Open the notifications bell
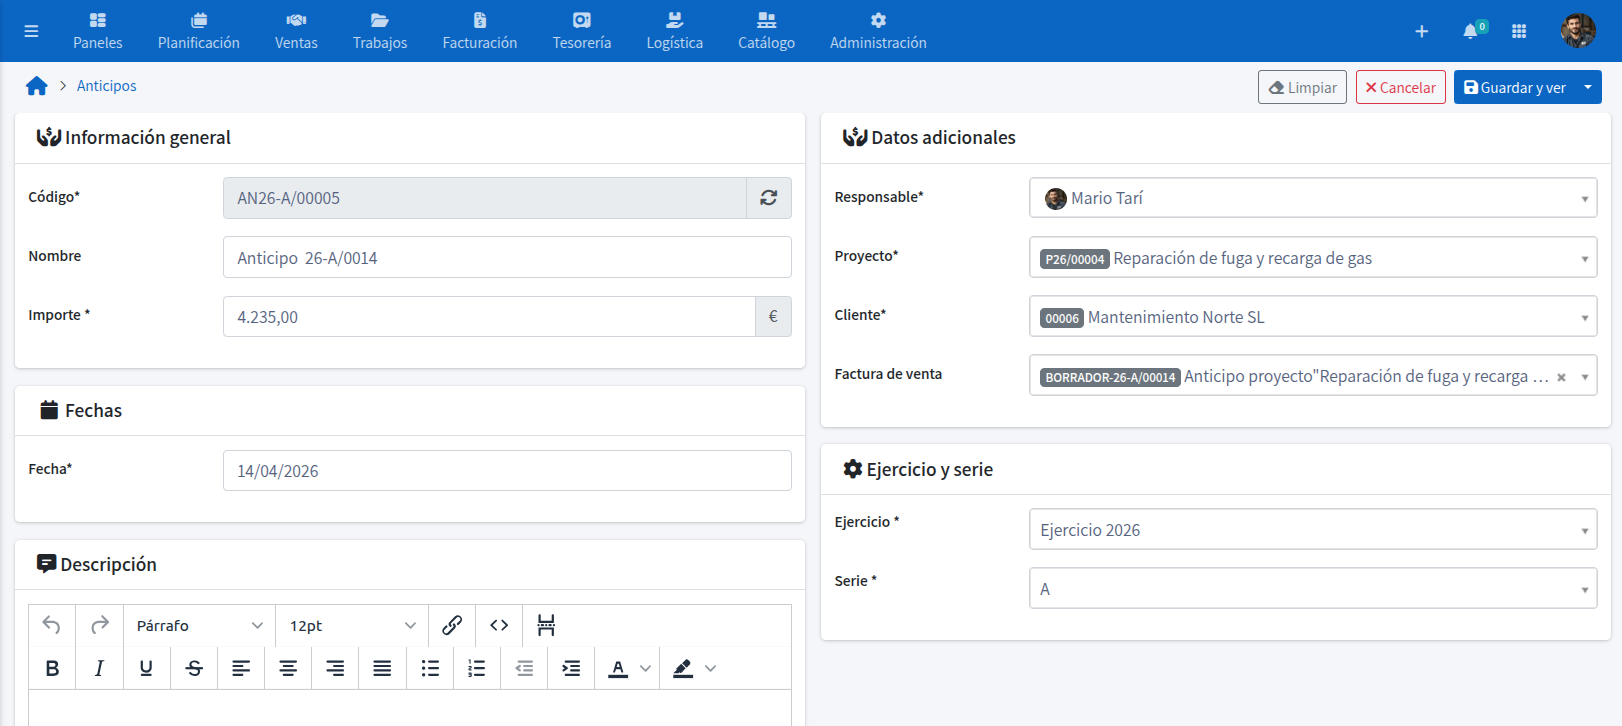This screenshot has height=726, width=1622. click(x=1470, y=32)
